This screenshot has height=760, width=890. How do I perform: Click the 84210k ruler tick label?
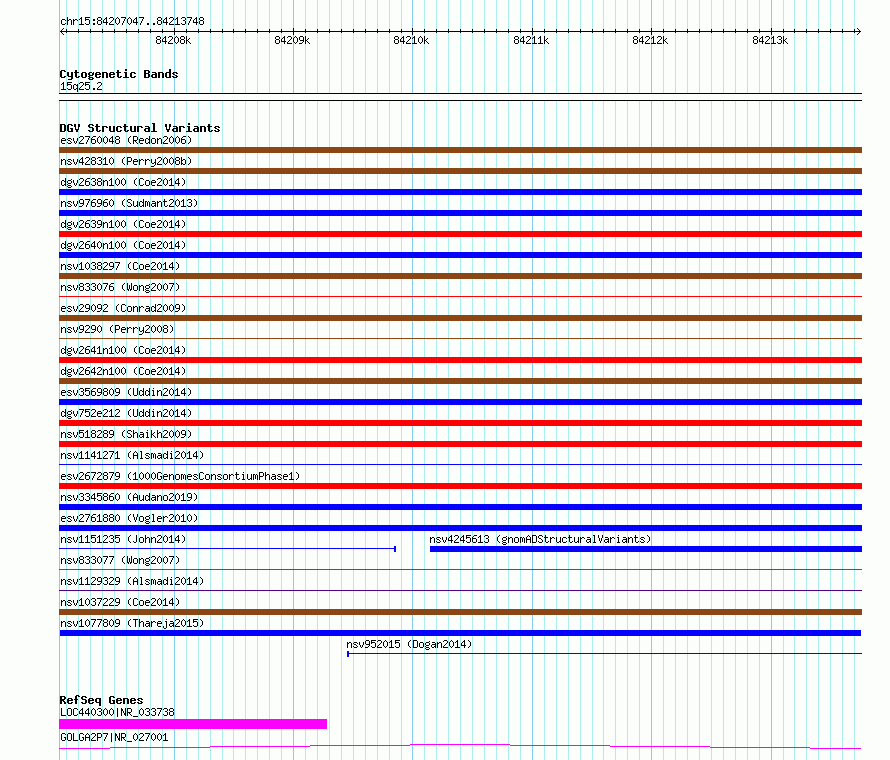411,40
